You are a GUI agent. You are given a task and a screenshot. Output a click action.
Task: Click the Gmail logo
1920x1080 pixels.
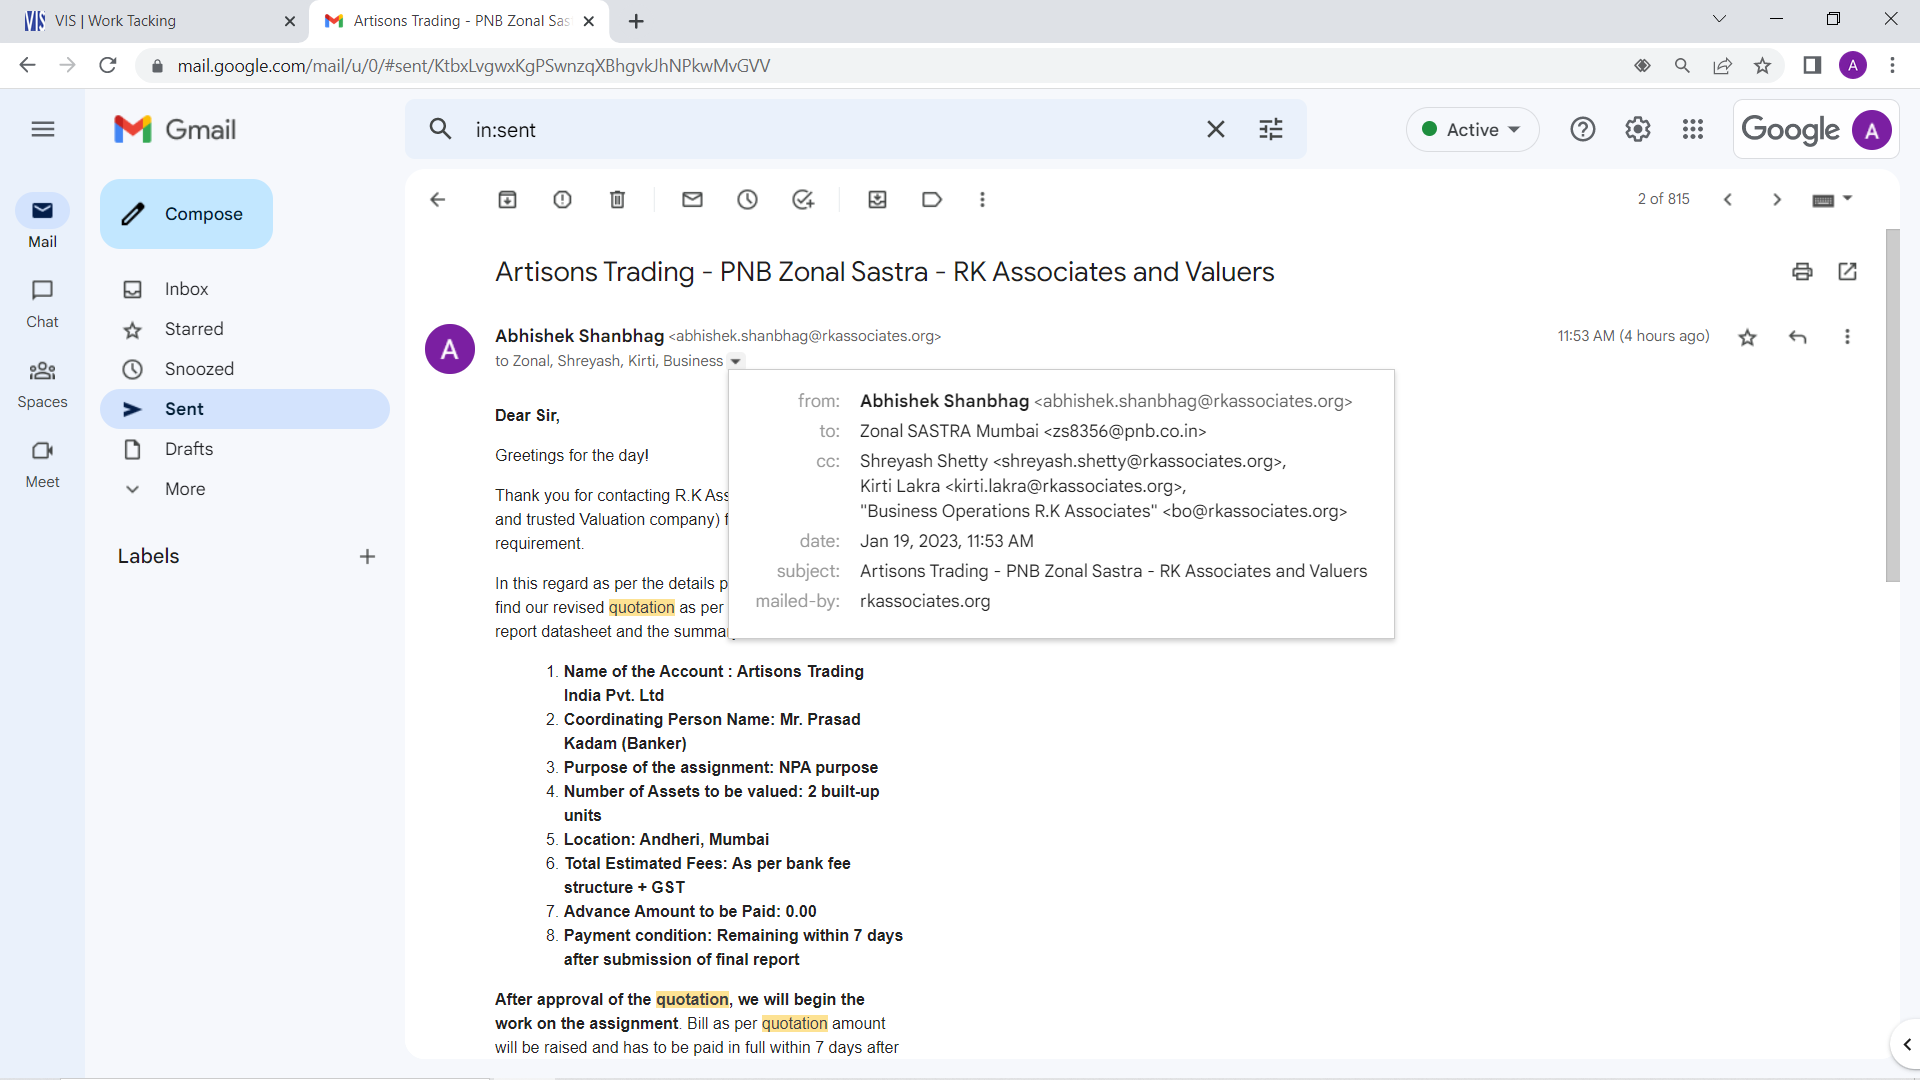[x=175, y=129]
